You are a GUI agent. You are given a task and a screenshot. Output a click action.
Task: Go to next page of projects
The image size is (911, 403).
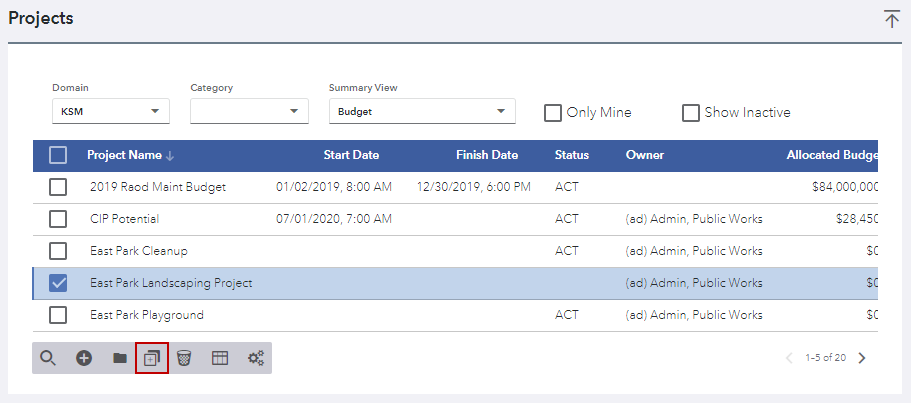coord(862,358)
